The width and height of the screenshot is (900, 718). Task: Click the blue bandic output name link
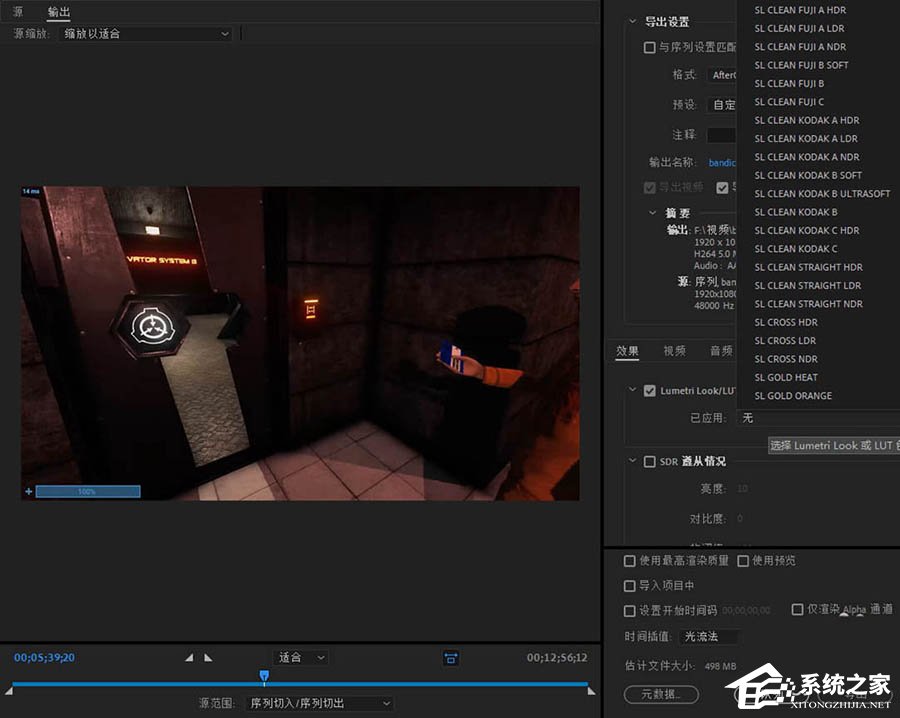pyautogui.click(x=722, y=163)
